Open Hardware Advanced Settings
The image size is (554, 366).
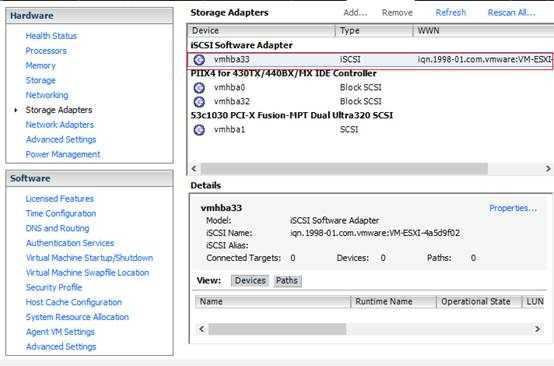(61, 140)
